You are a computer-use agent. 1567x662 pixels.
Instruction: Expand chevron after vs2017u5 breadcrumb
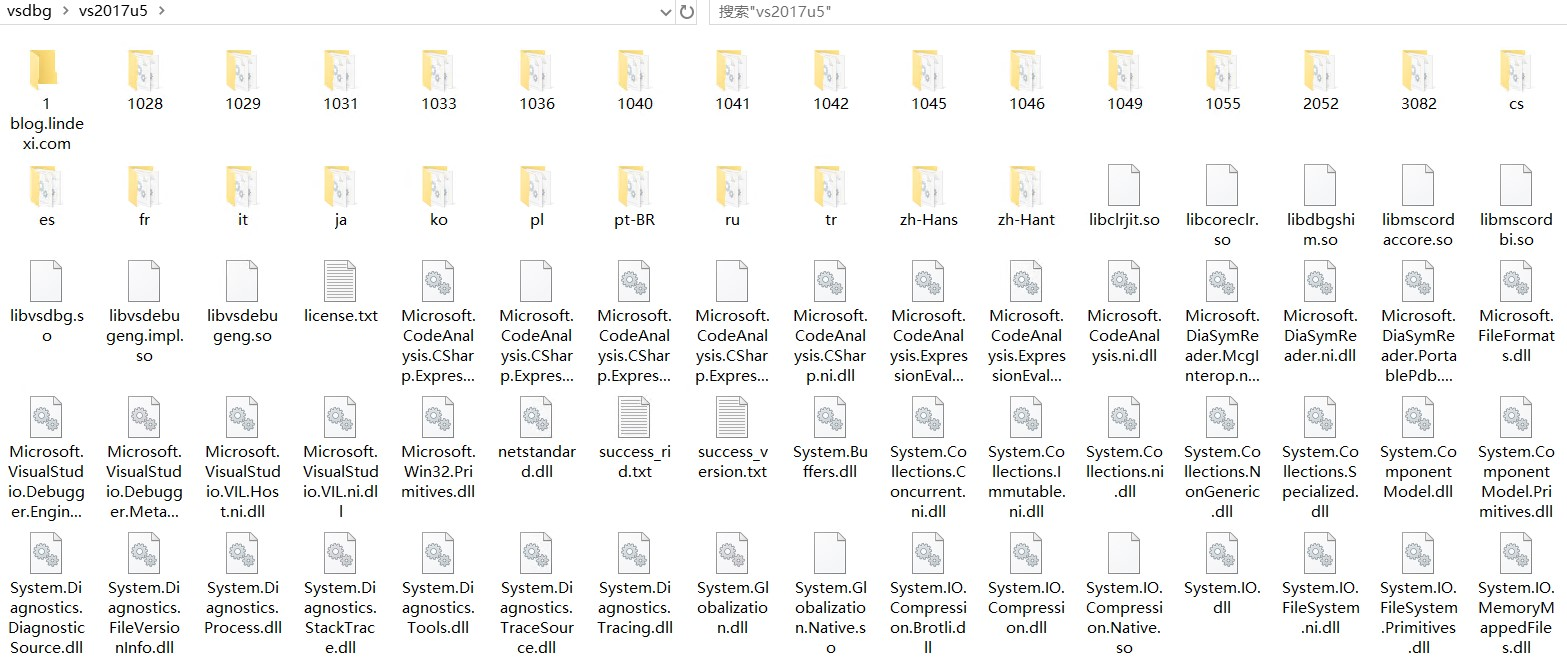point(161,11)
